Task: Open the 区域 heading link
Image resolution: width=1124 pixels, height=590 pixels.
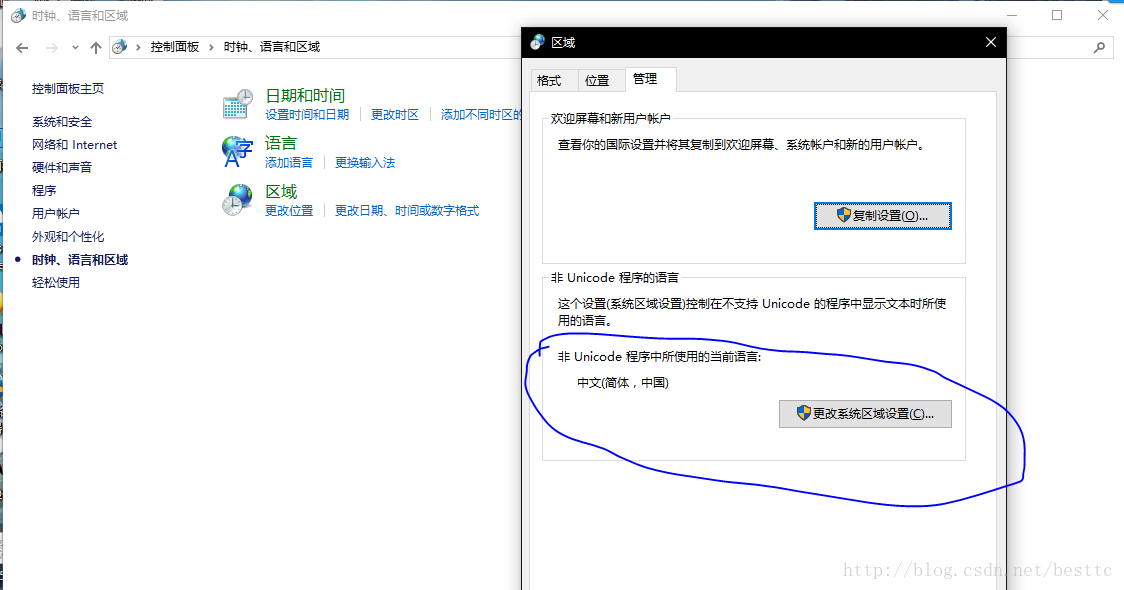Action: [281, 191]
